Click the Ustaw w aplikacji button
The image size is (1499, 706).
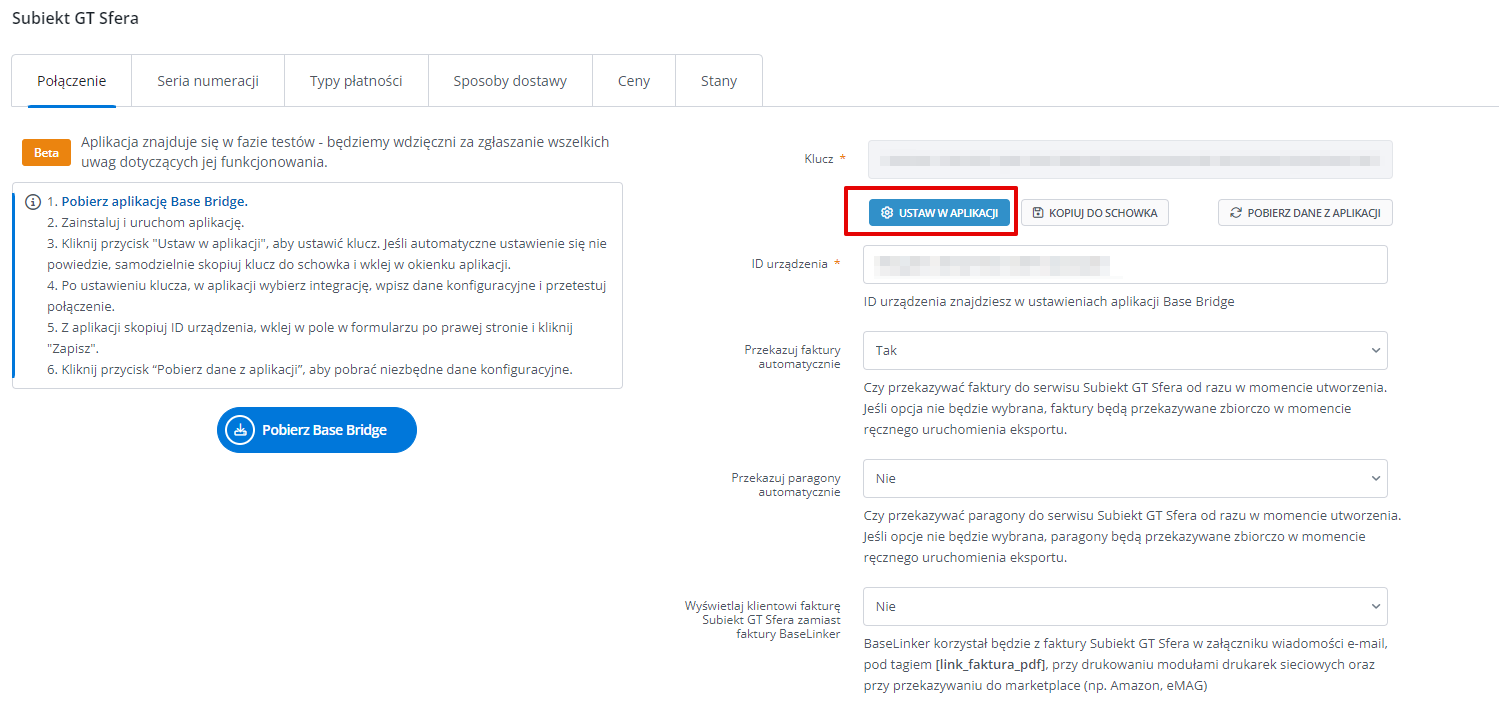[x=939, y=212]
